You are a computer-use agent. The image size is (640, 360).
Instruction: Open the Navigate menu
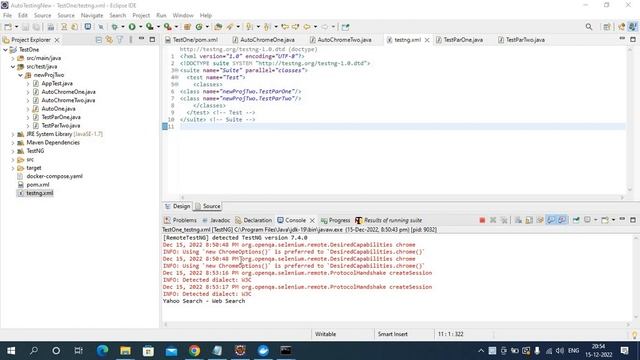[x=92, y=15]
